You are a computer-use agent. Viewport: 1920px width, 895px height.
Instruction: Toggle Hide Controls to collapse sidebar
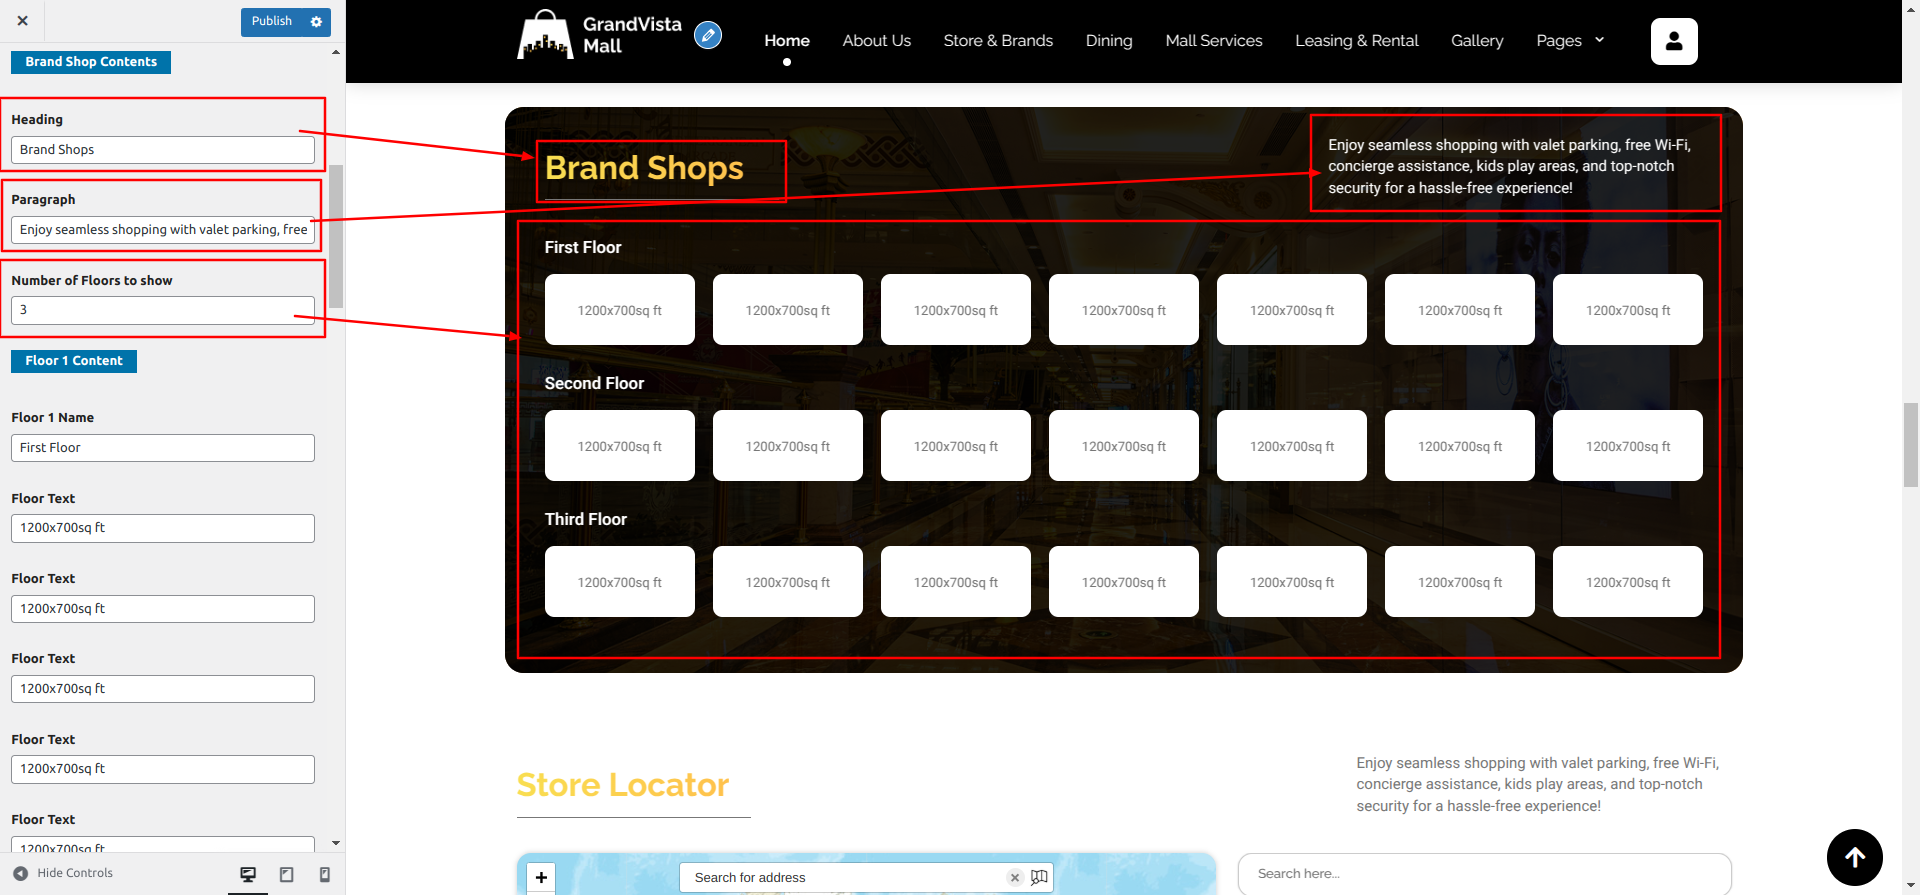point(64,873)
